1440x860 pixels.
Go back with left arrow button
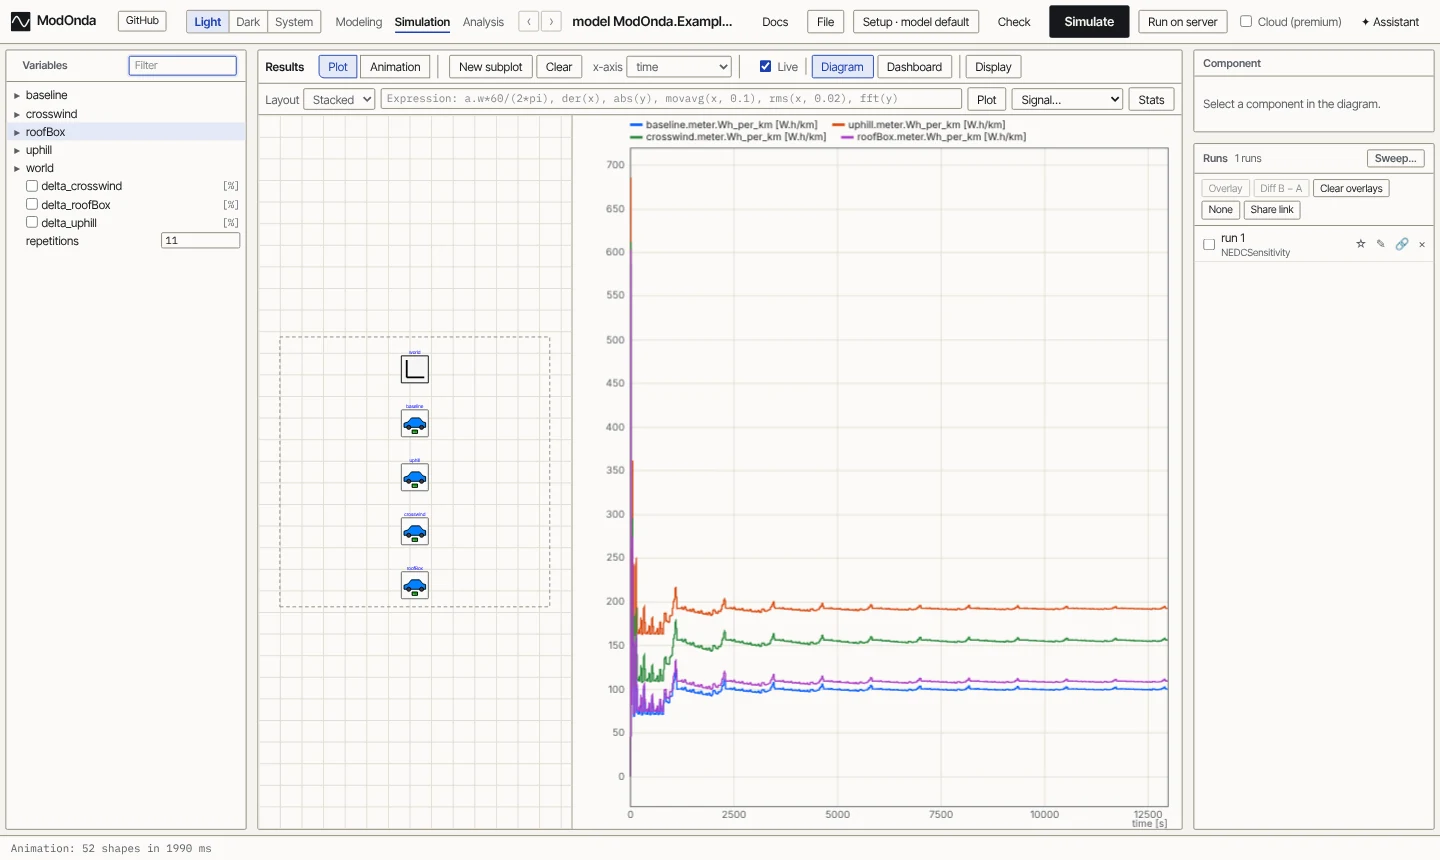(x=529, y=21)
